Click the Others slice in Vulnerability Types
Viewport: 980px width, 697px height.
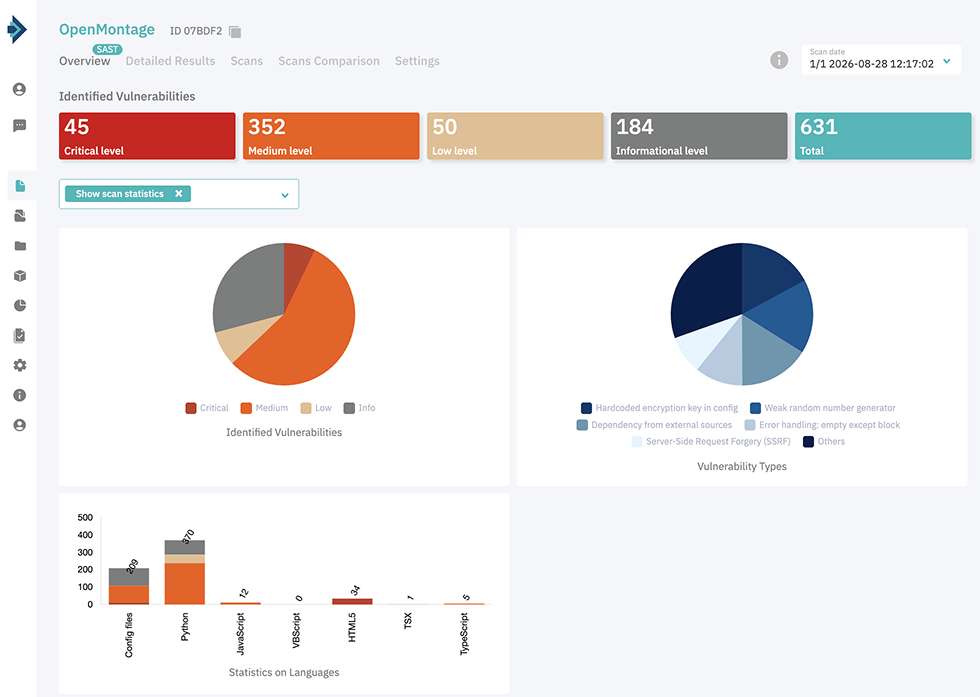tap(706, 288)
